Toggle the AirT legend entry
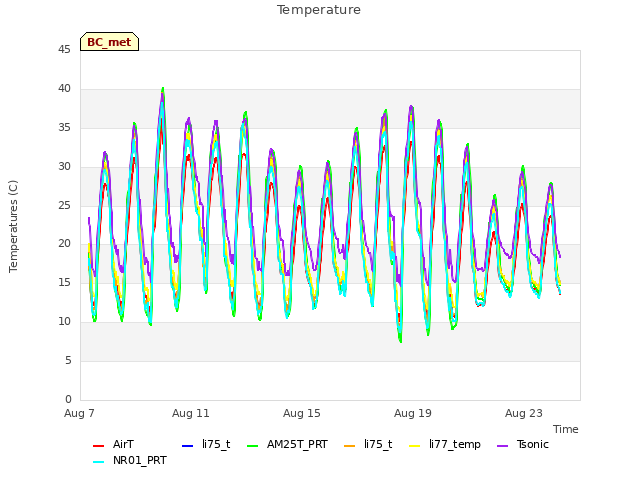This screenshot has height=480, width=640. (x=113, y=444)
